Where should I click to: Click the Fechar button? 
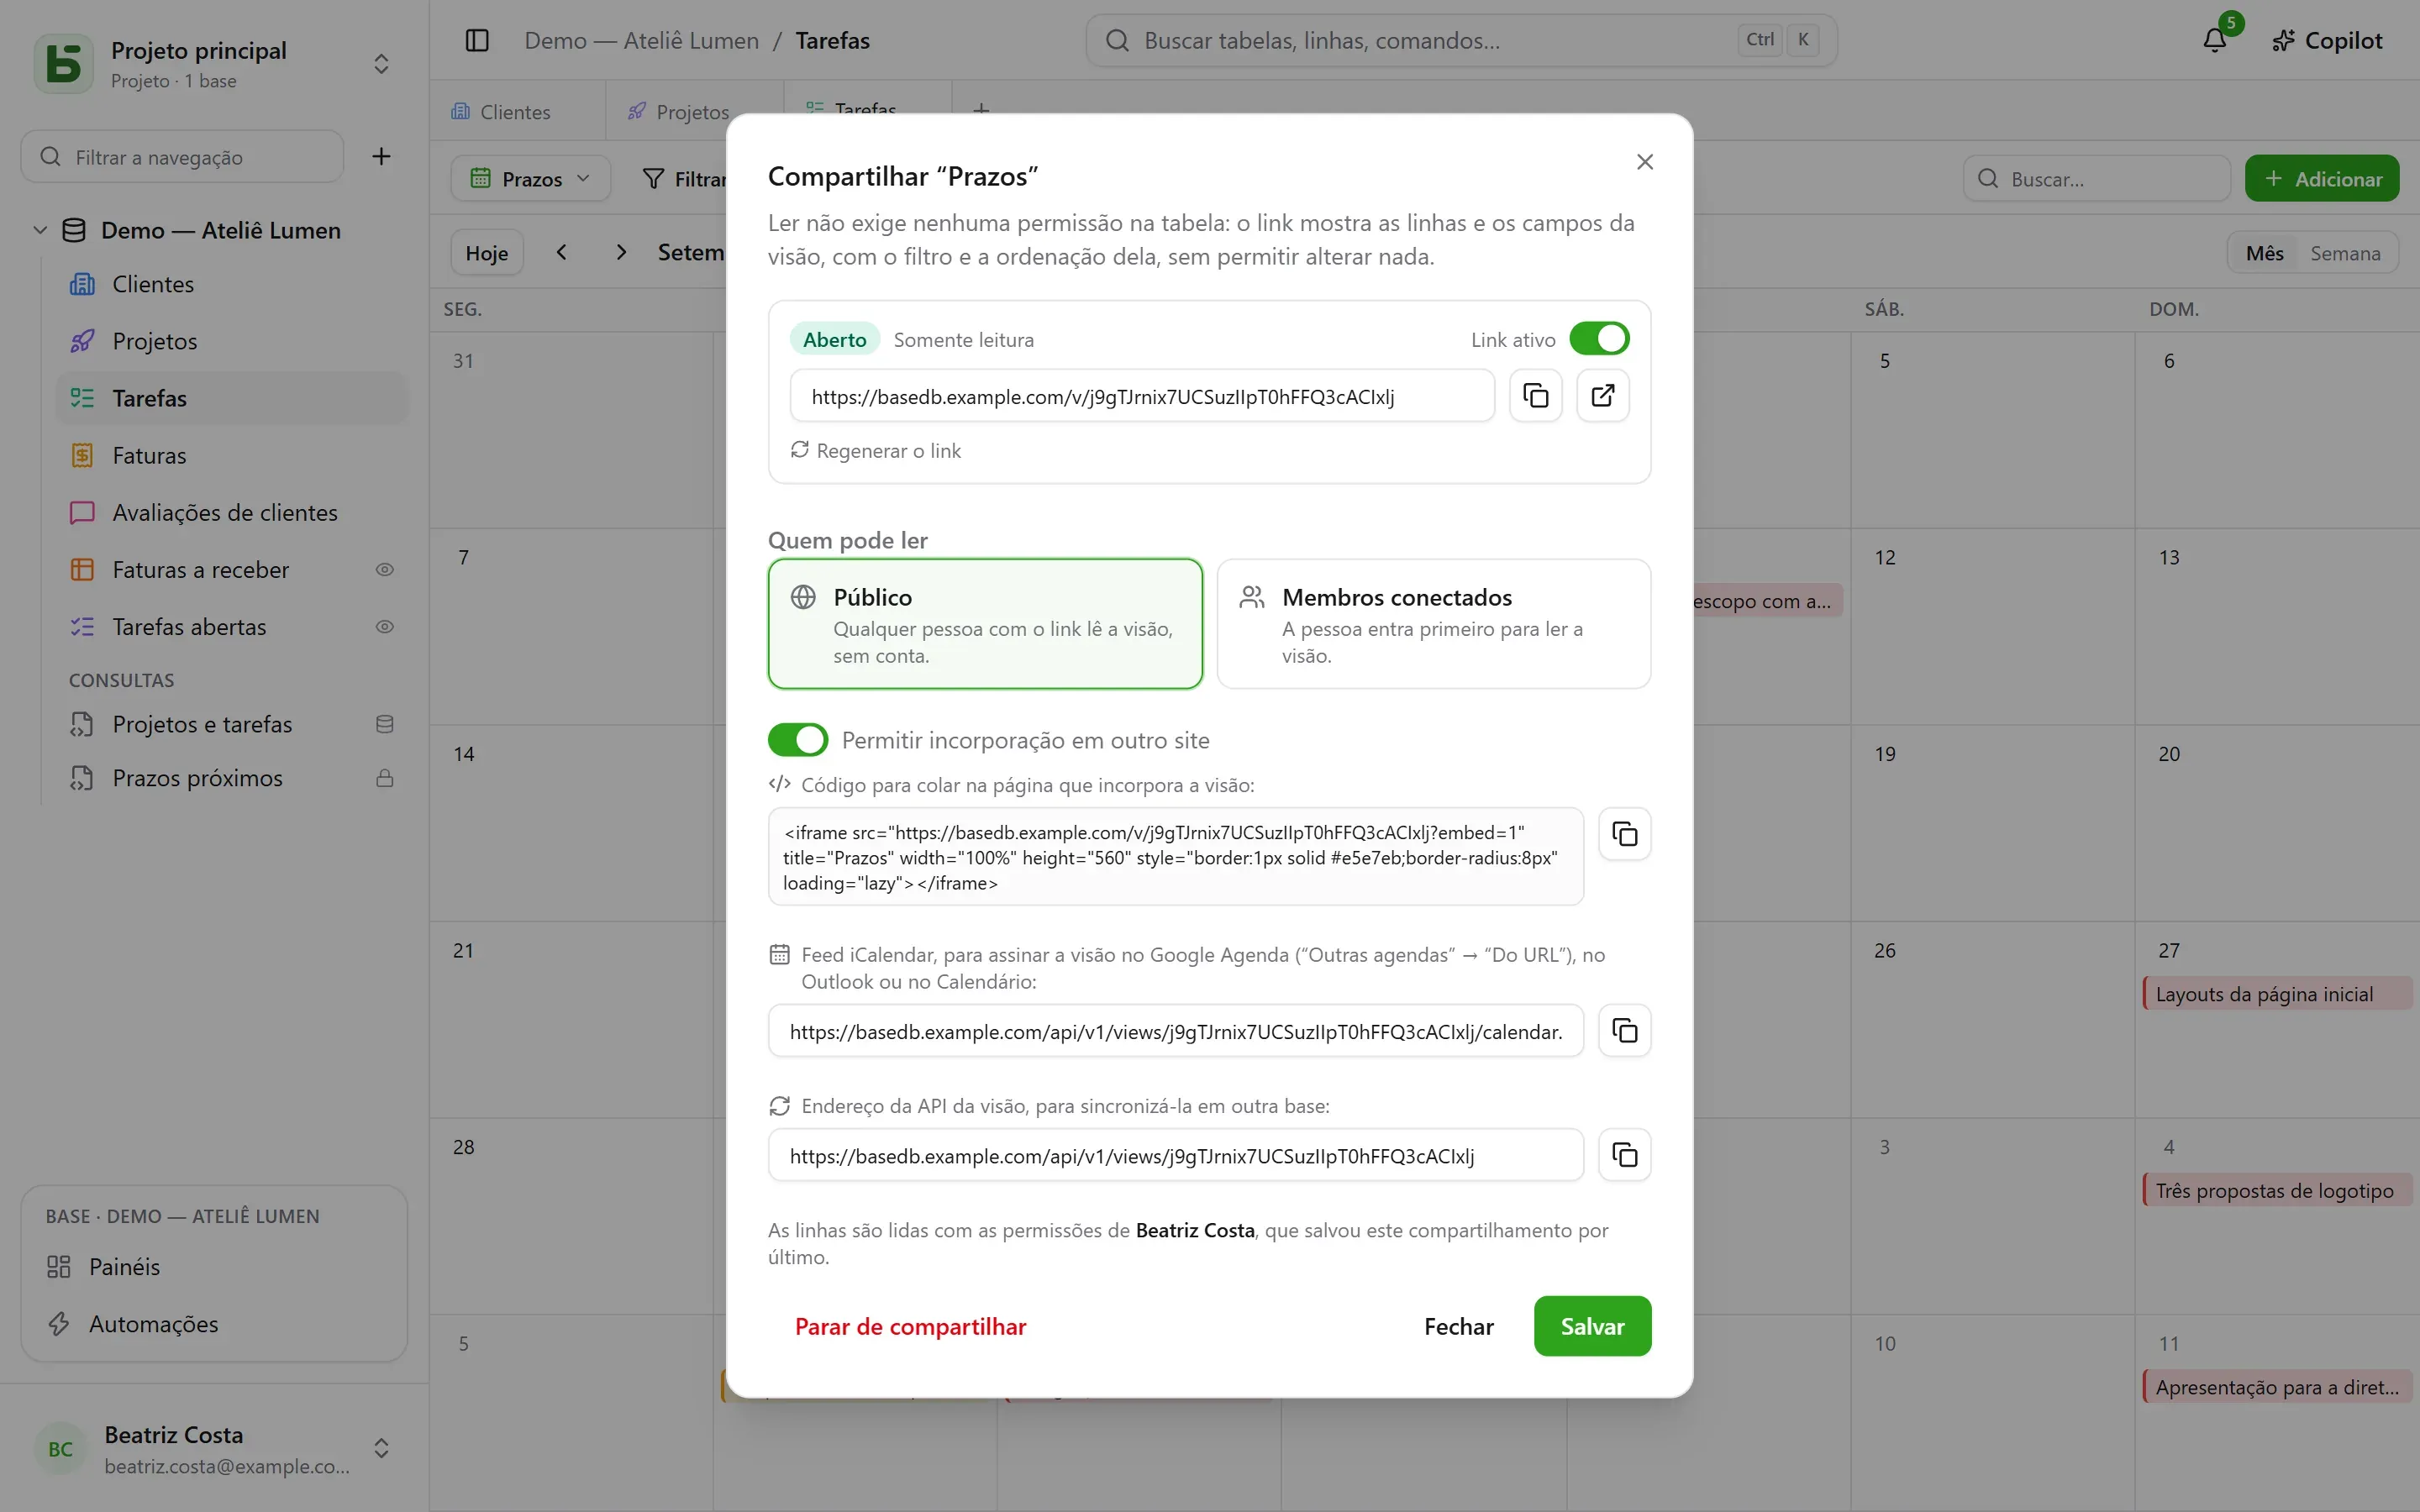(x=1458, y=1326)
